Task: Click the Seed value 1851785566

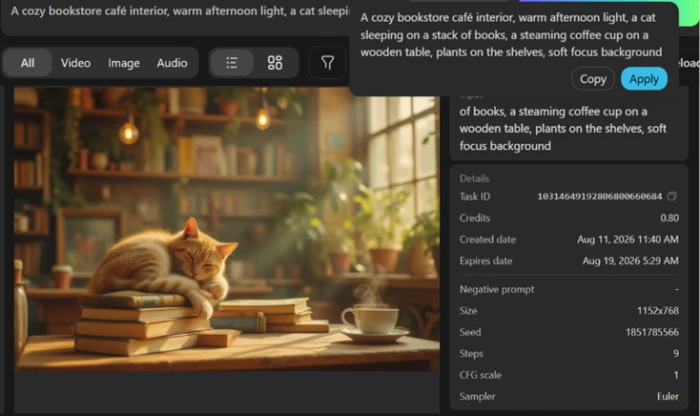Action: coord(652,332)
